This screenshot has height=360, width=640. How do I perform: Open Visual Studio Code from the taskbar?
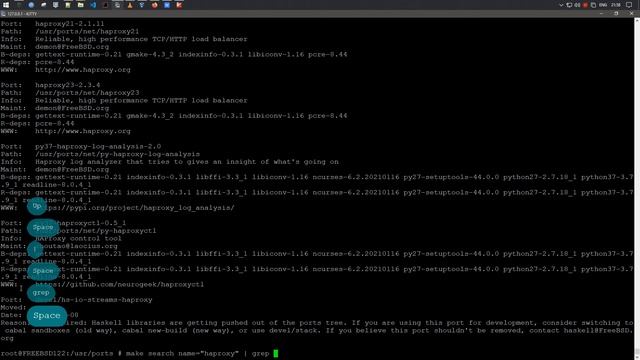93,5
